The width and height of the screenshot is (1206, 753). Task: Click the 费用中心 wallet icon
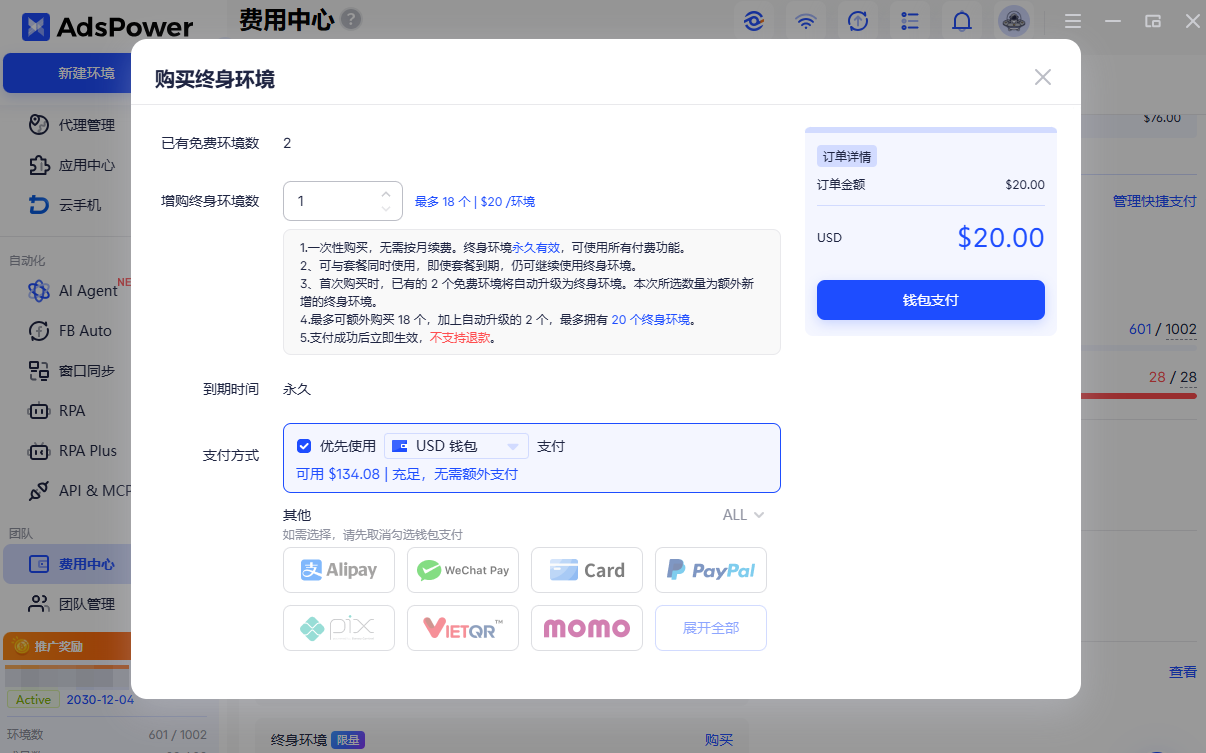(x=39, y=564)
